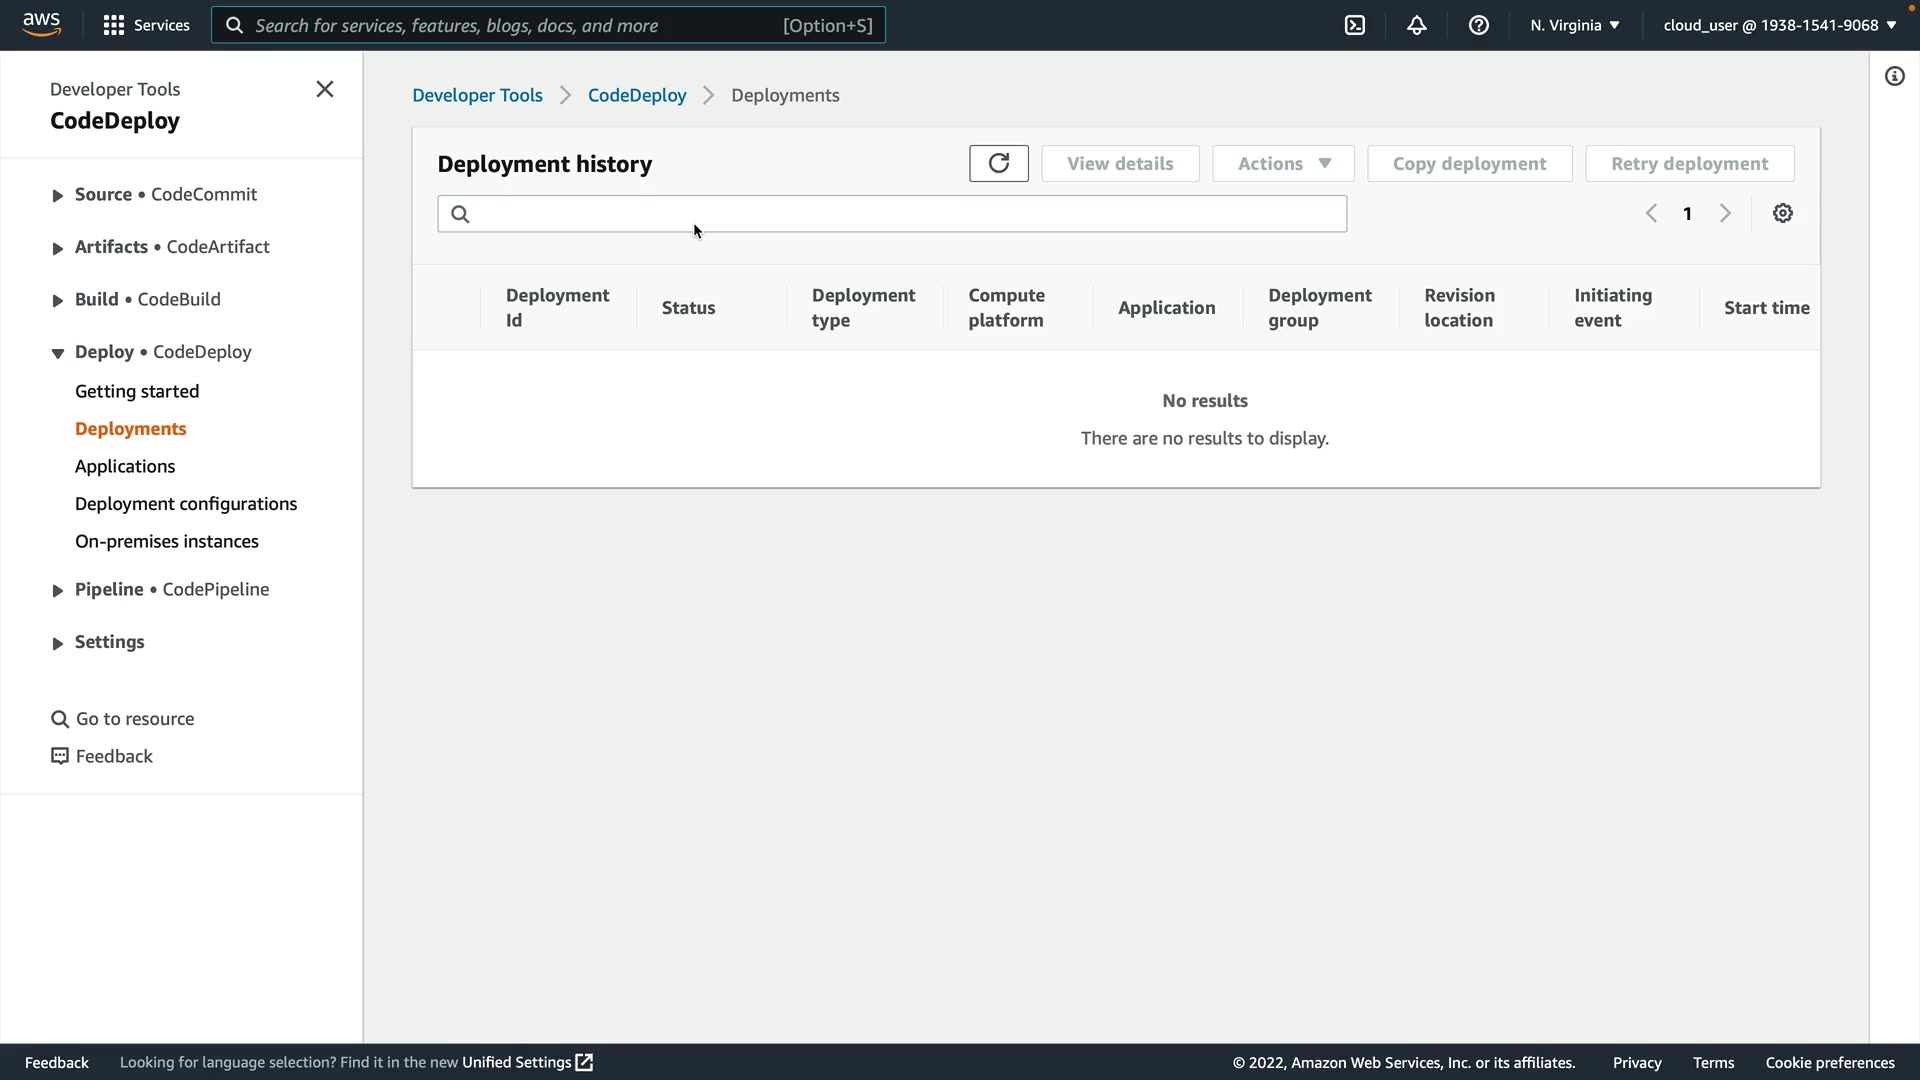The width and height of the screenshot is (1920, 1080).
Task: Click the deployment history filter field
Action: [x=900, y=214]
